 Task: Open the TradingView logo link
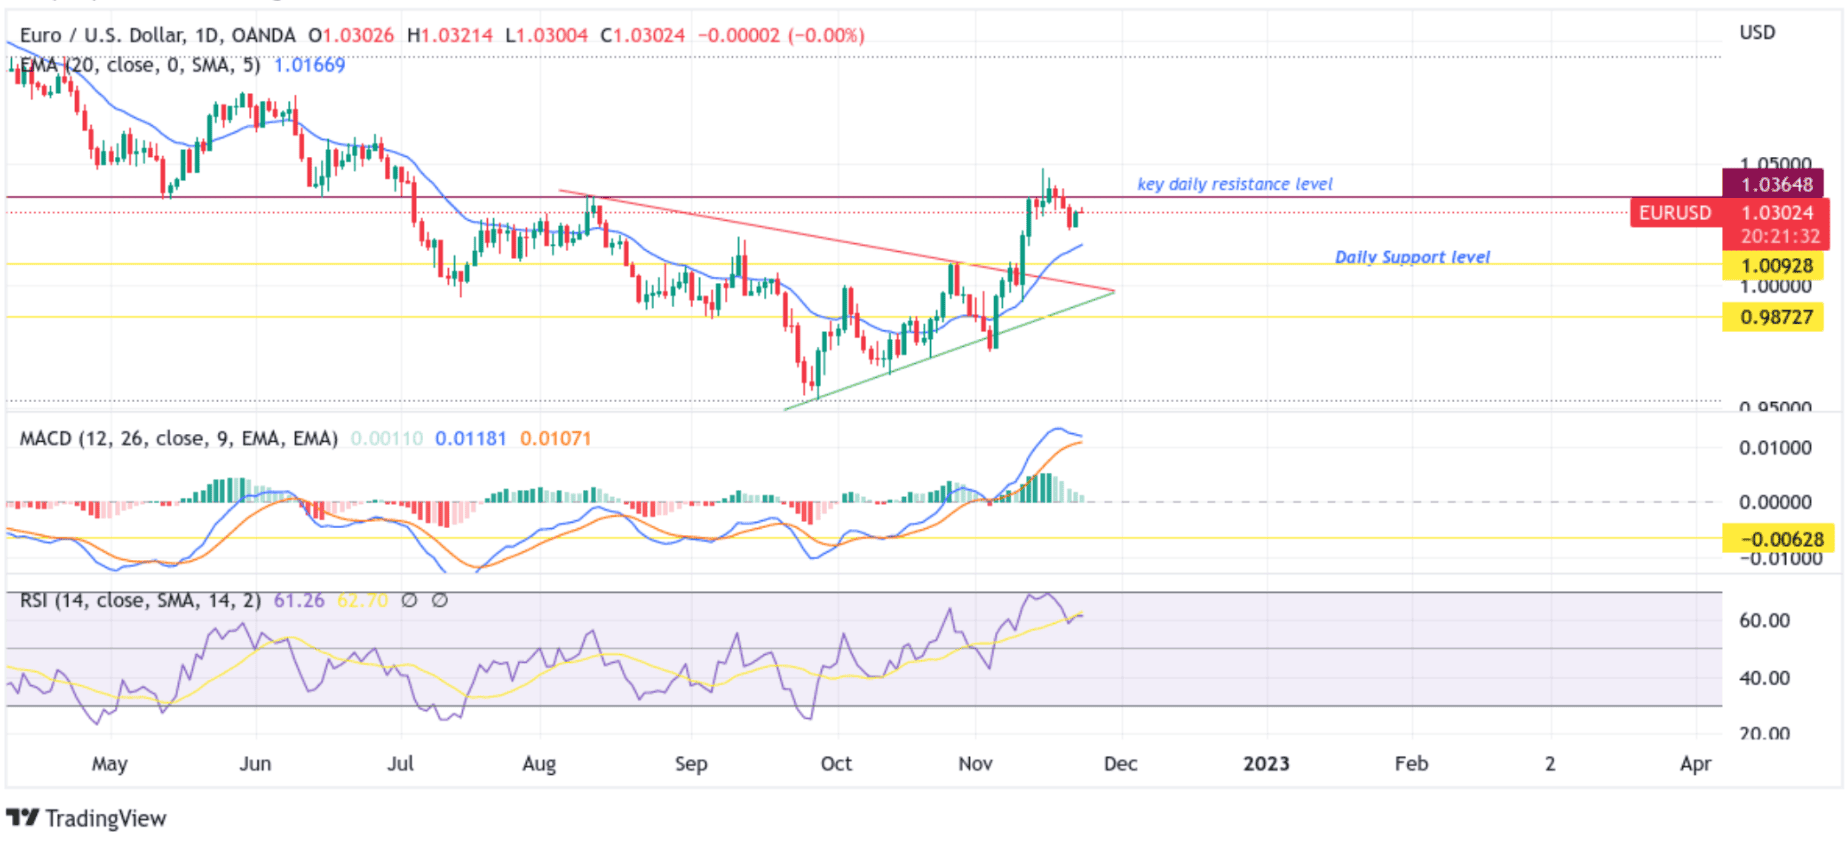coord(87,818)
